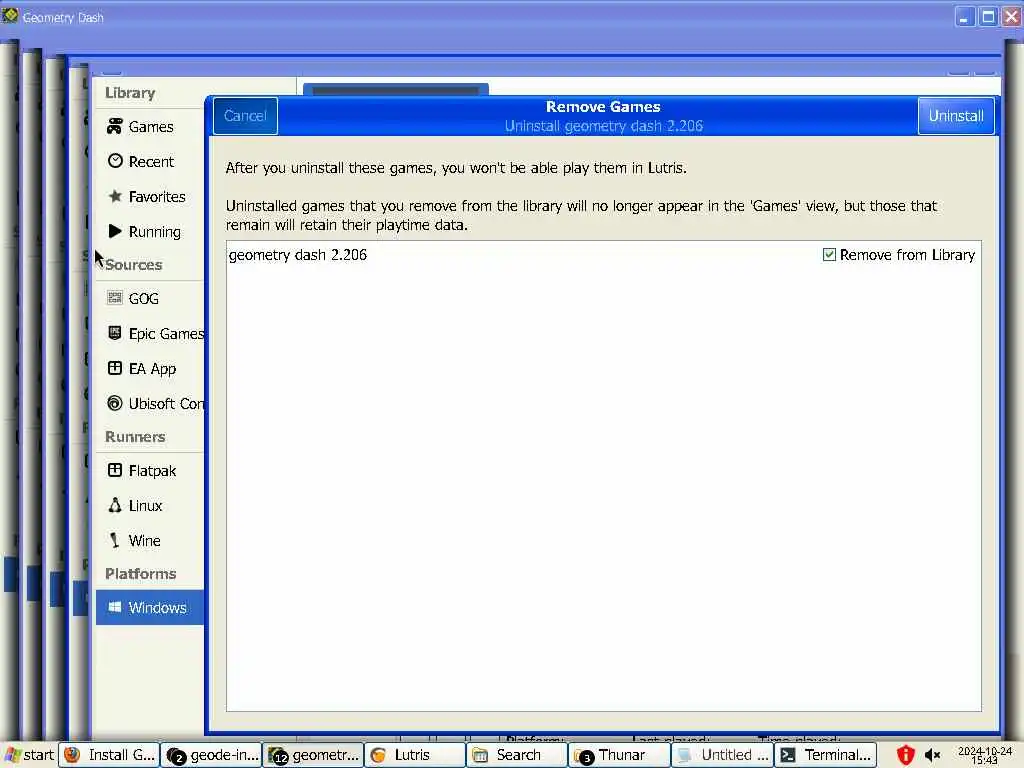Select the Flatpak runner icon

click(x=115, y=470)
